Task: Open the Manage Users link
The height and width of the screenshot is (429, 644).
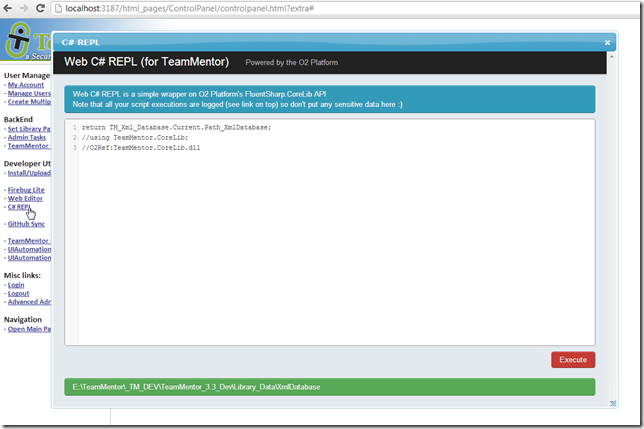Action: point(29,93)
